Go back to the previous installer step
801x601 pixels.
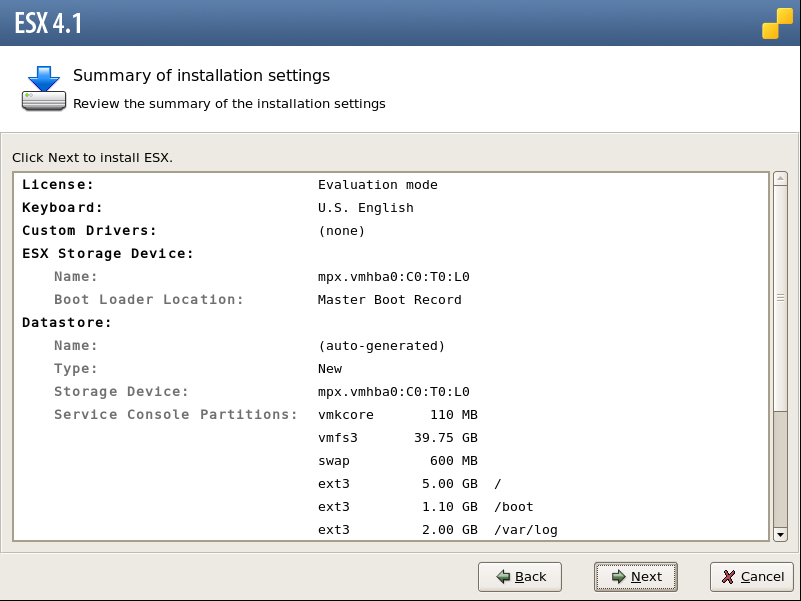[x=520, y=576]
